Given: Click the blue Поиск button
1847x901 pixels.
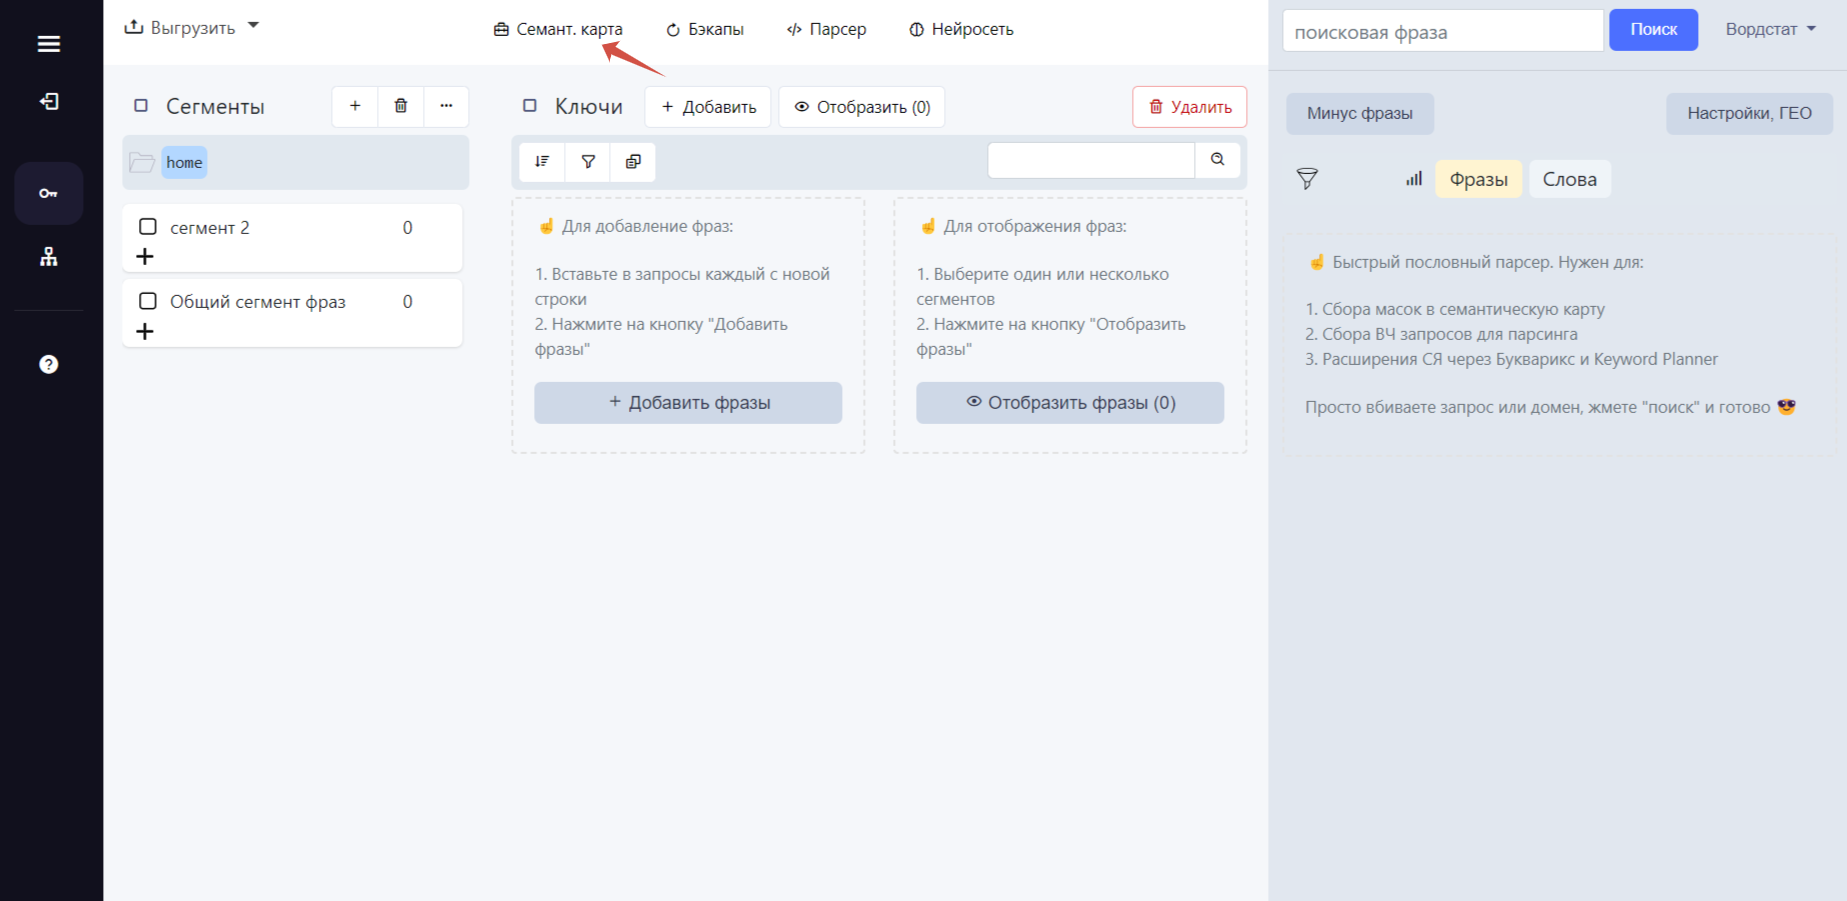Looking at the screenshot, I should [x=1653, y=30].
